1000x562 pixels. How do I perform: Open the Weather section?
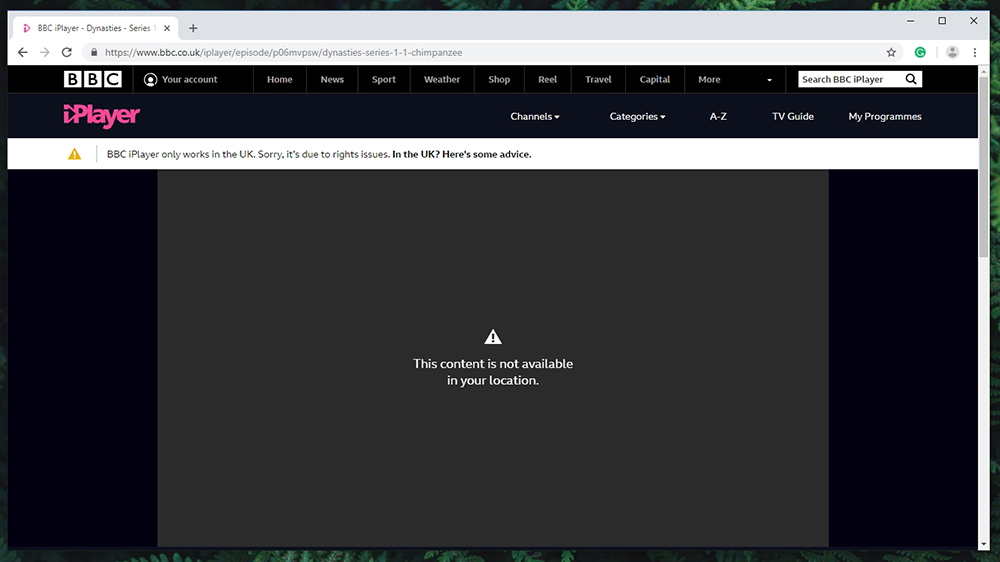442,79
